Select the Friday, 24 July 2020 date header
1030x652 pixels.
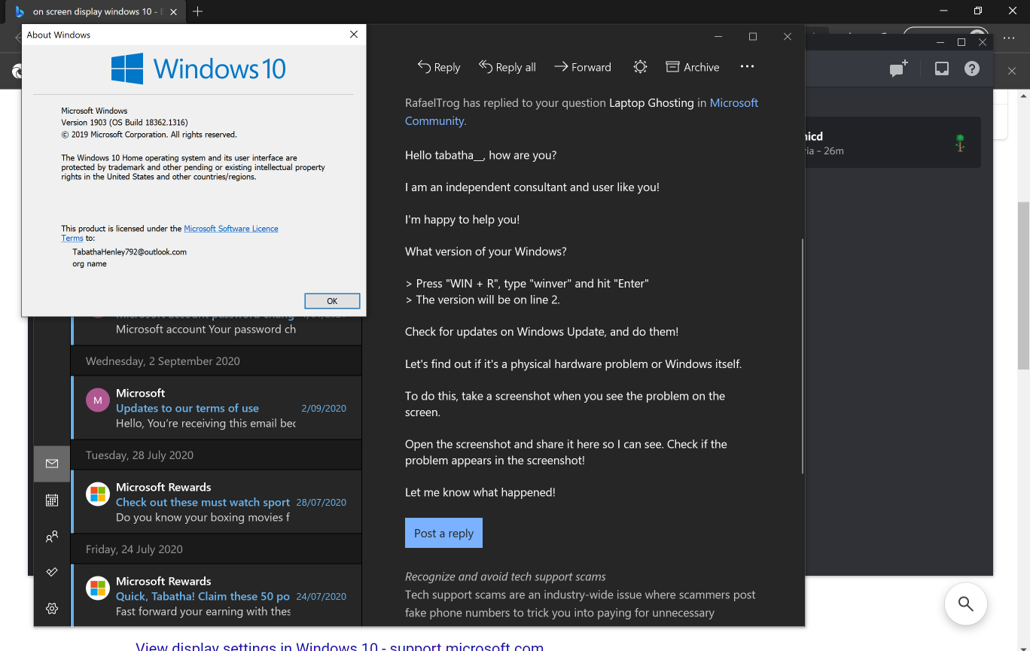tap(216, 549)
